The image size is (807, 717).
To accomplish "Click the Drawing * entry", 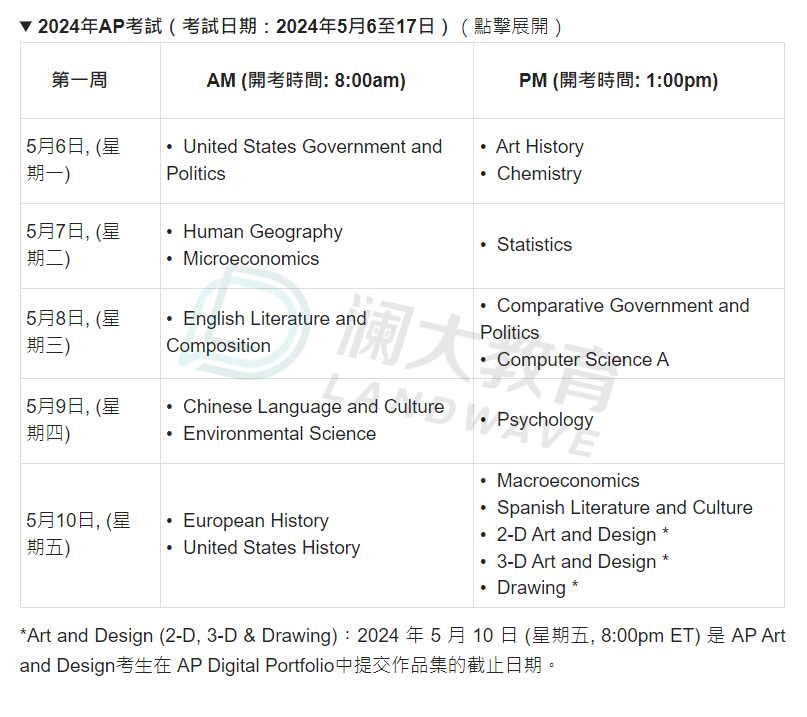I will click(x=537, y=587).
